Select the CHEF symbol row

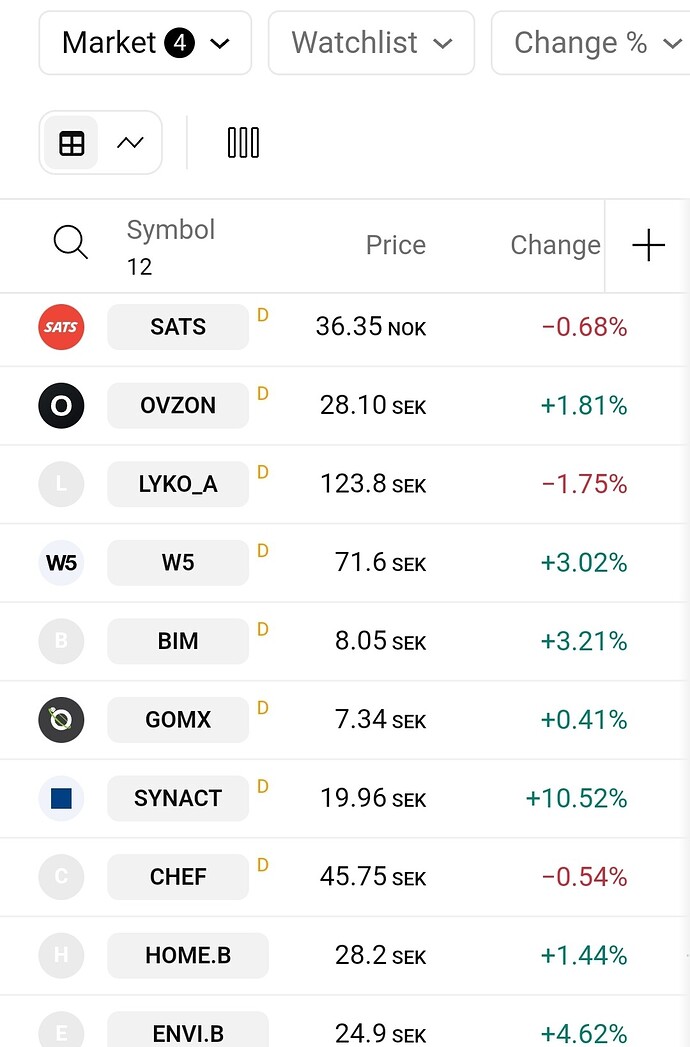coord(345,877)
